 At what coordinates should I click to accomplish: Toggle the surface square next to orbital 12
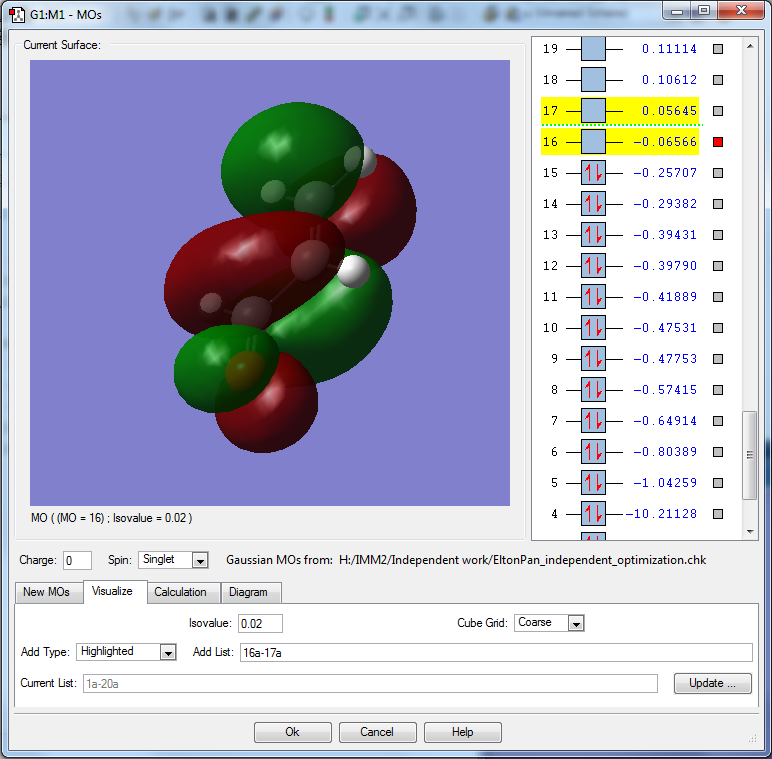pos(717,266)
